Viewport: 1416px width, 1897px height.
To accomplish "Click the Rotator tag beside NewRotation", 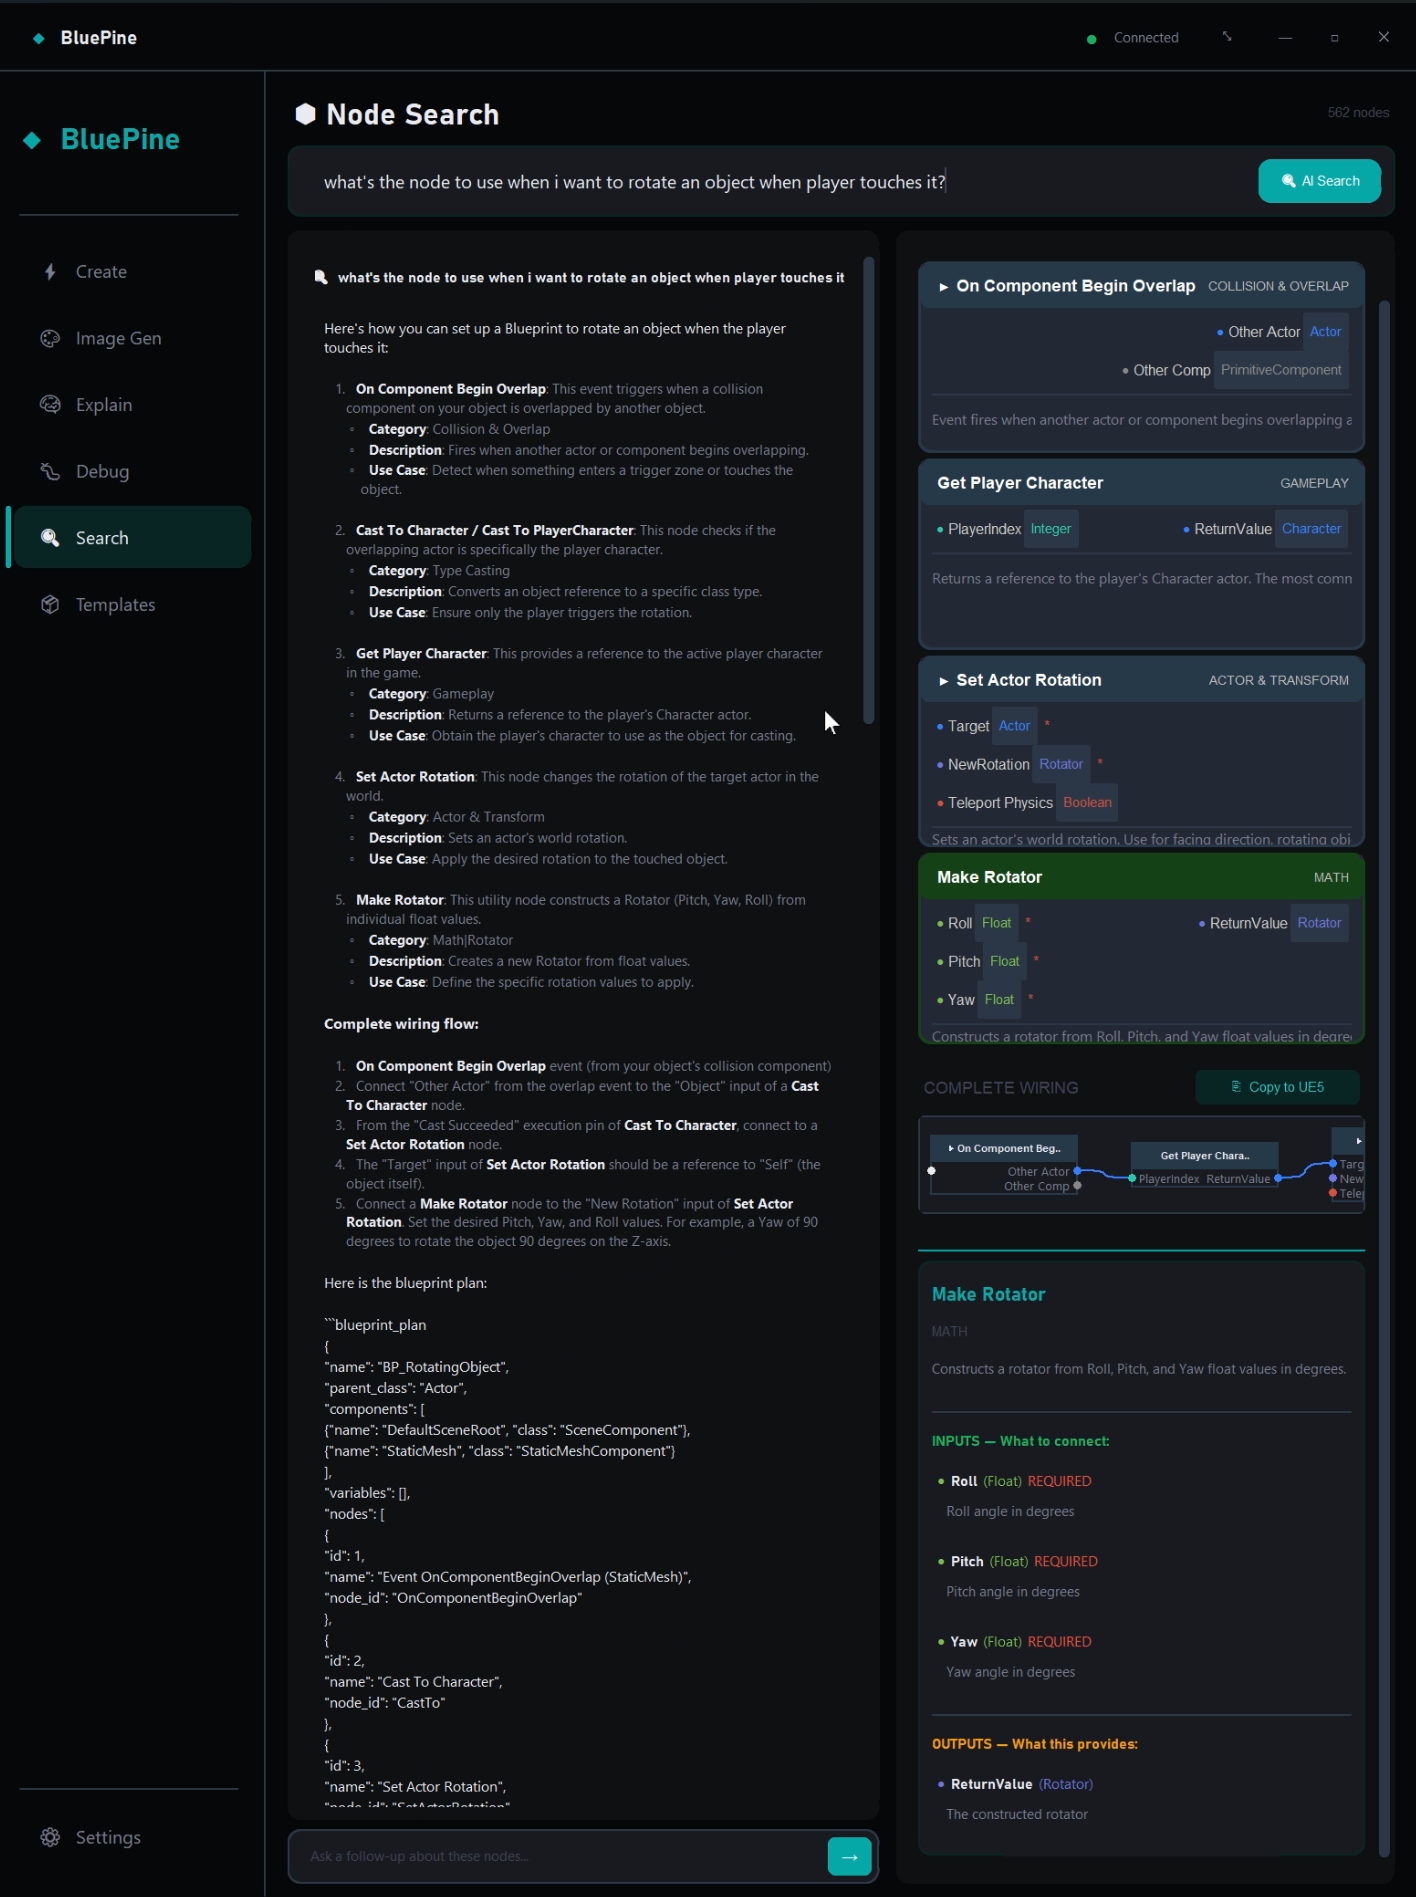I will point(1060,764).
